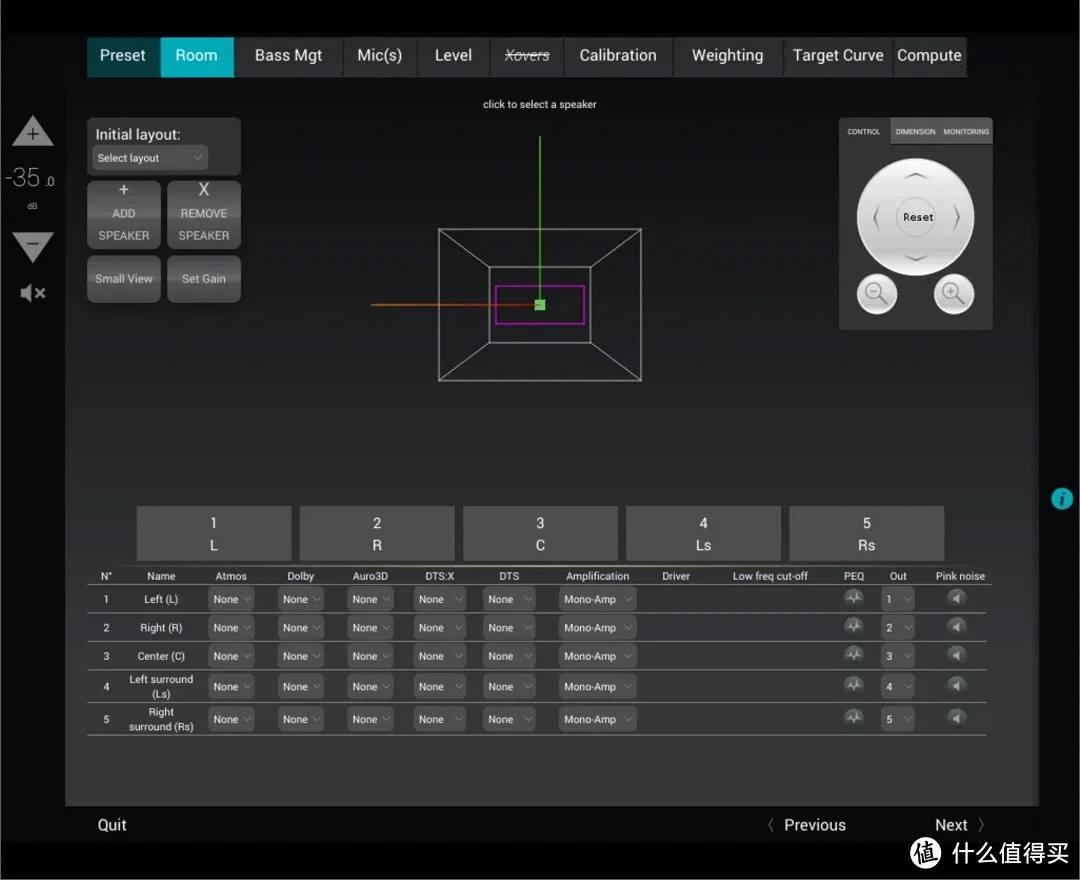Switch panel to MONITORING tab
The height and width of the screenshot is (880, 1080).
(x=966, y=132)
